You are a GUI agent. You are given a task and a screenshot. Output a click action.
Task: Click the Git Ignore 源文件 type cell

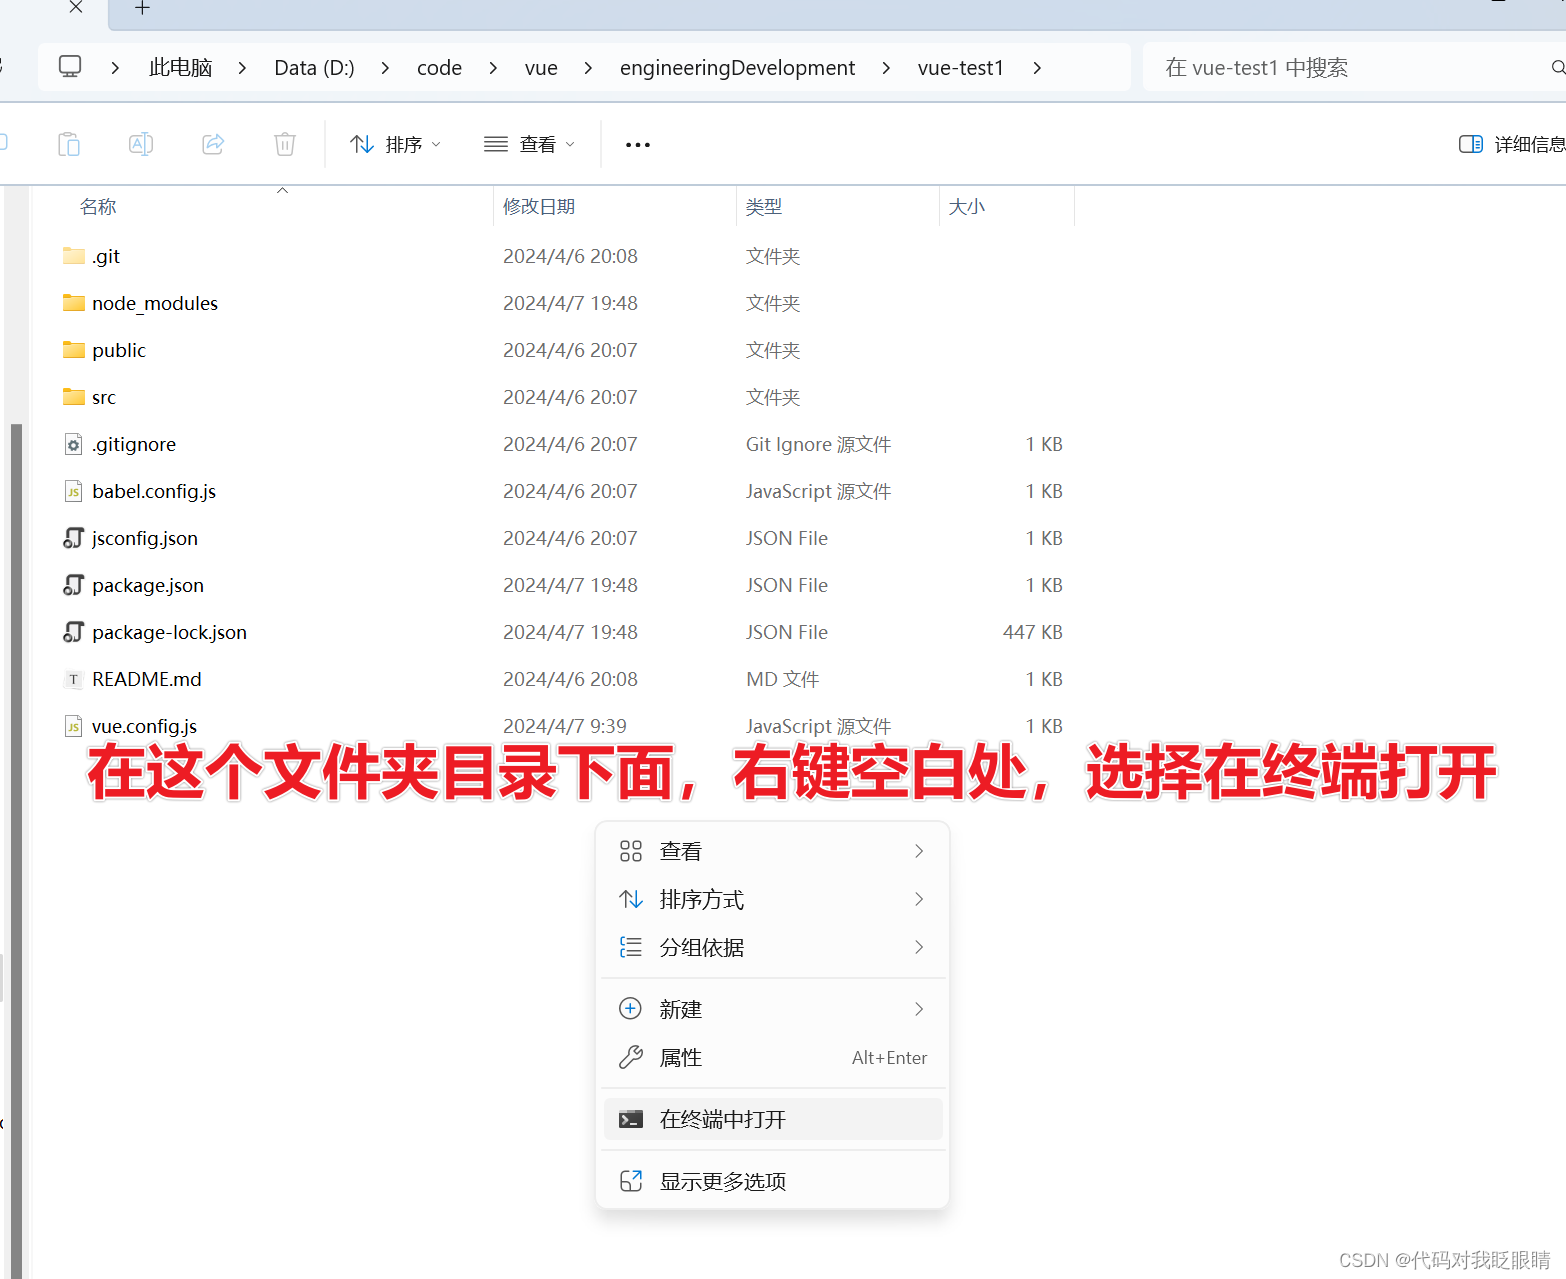point(818,444)
